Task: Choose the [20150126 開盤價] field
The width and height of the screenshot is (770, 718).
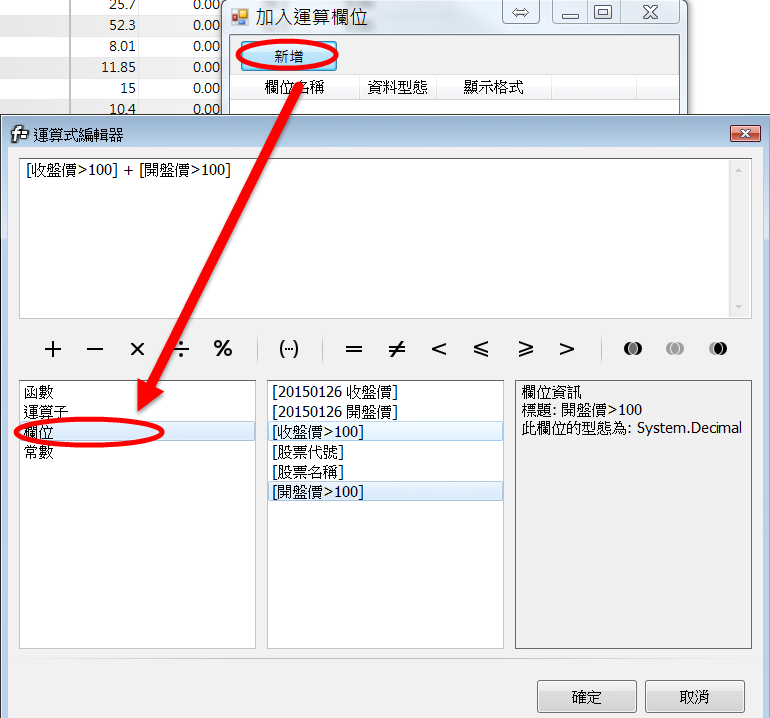Action: coord(385,412)
